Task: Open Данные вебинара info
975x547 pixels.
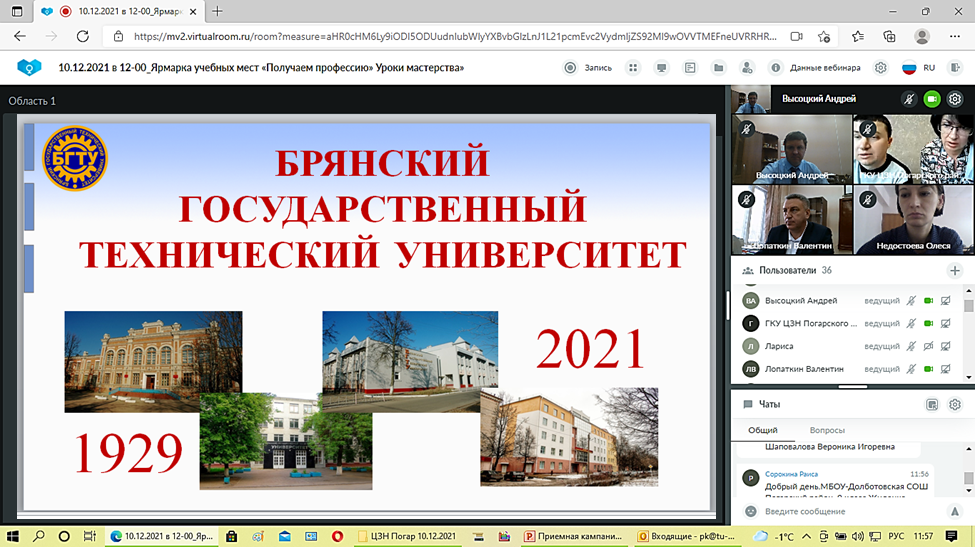Action: tap(815, 68)
